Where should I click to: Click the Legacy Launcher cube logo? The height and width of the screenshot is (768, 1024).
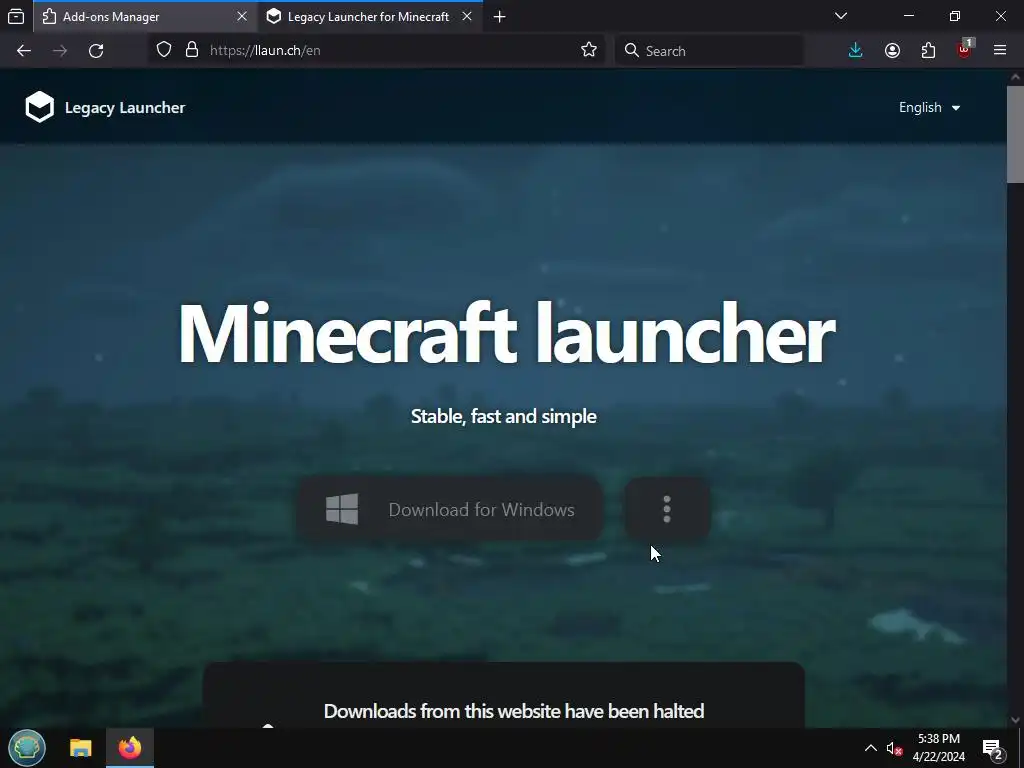[x=40, y=107]
